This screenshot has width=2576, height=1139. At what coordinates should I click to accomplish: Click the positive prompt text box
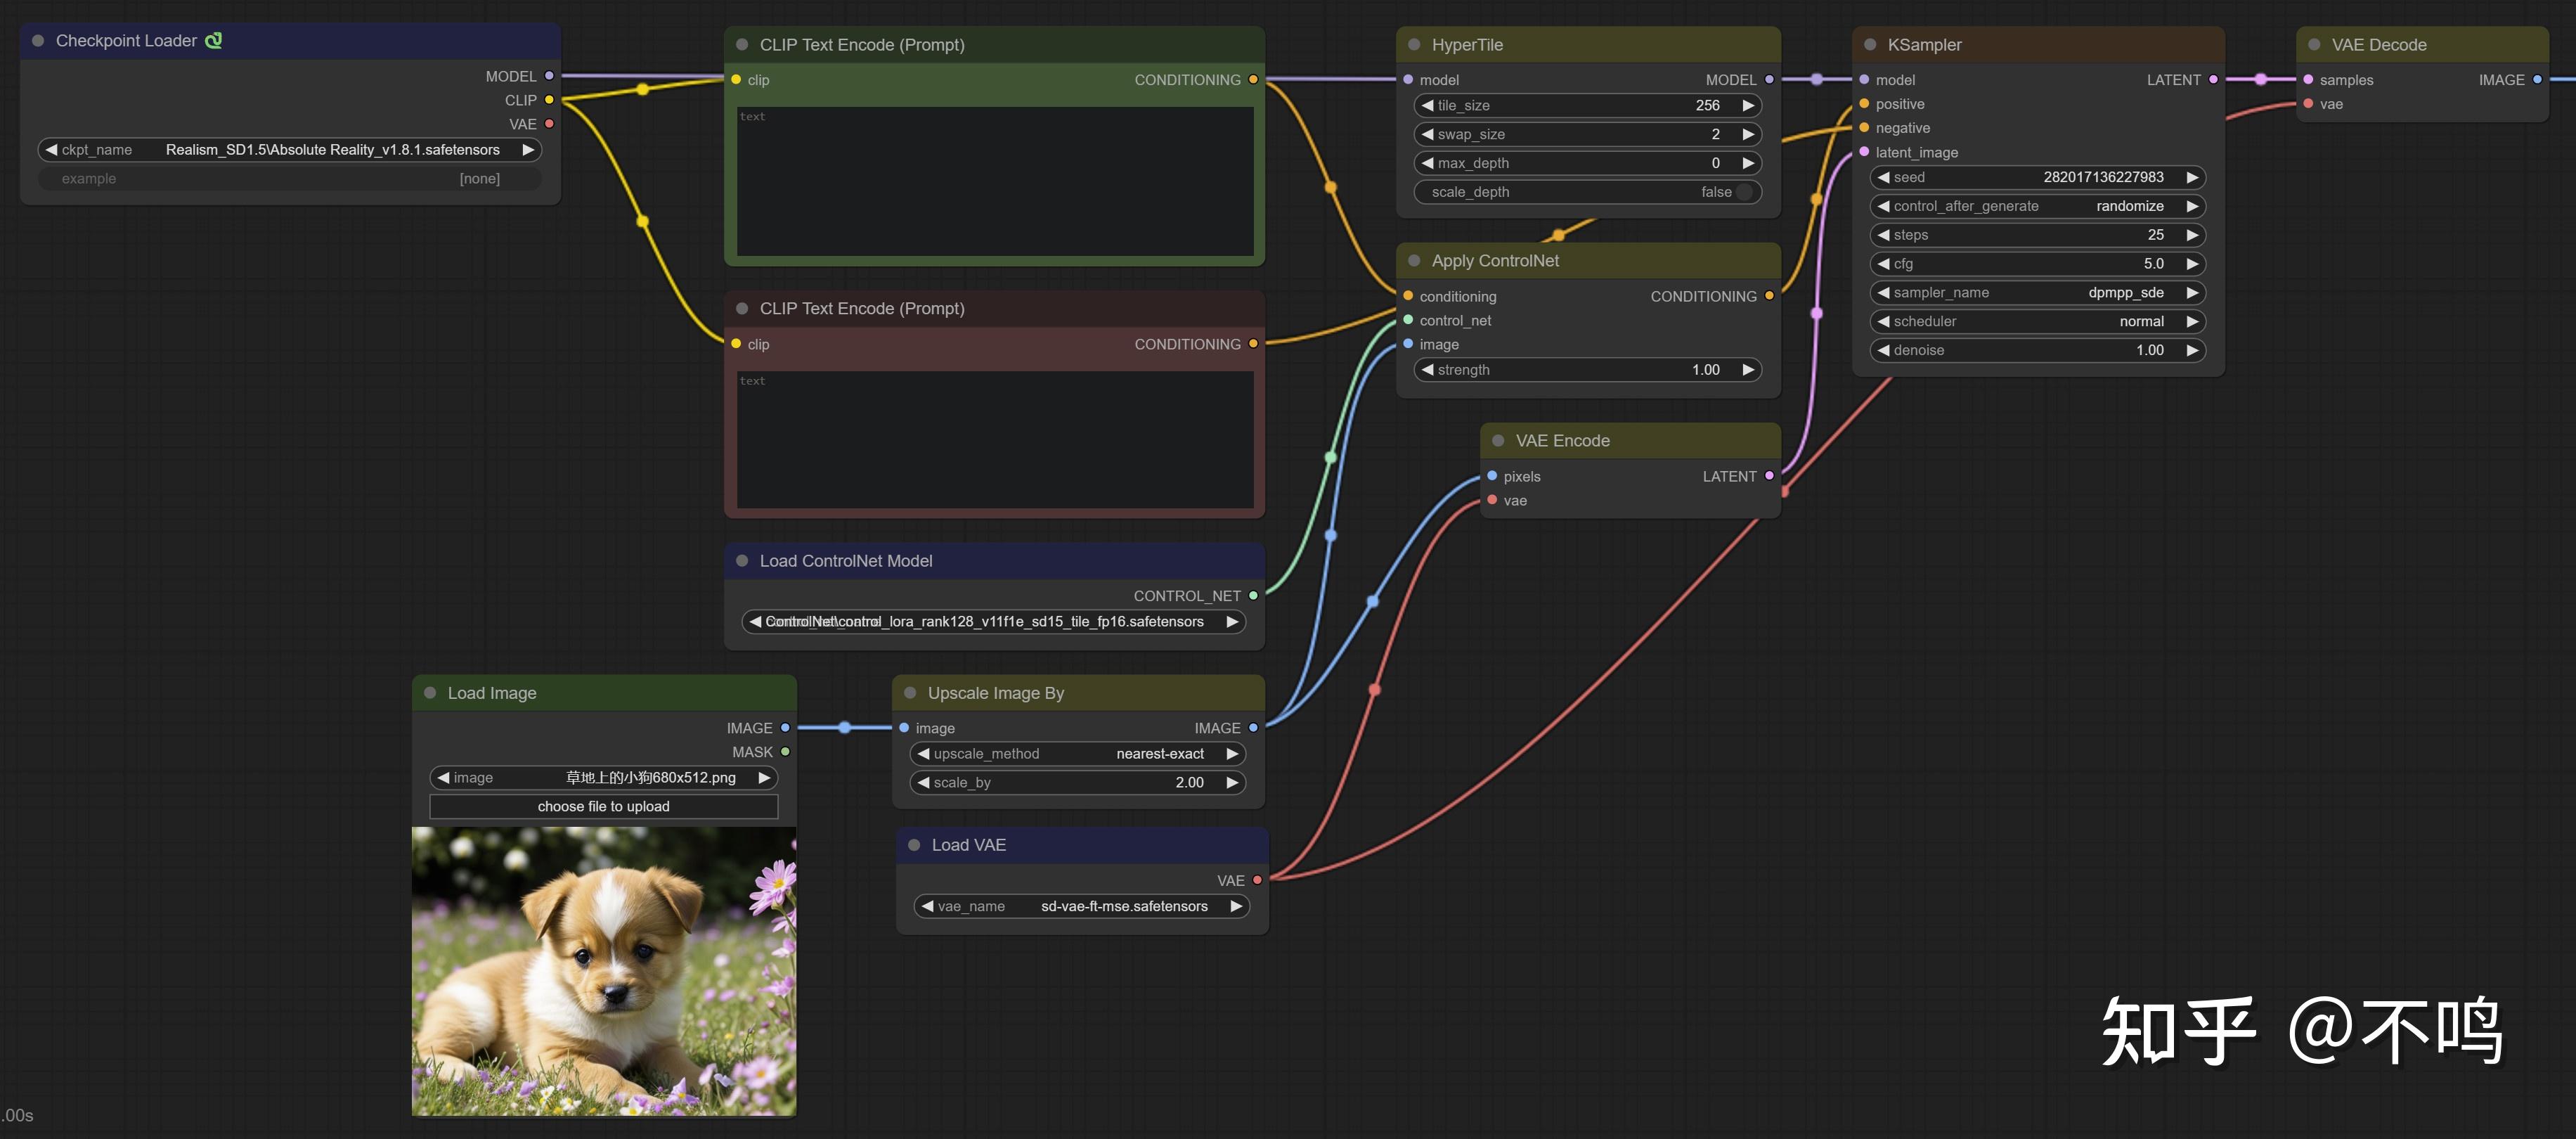[994, 182]
